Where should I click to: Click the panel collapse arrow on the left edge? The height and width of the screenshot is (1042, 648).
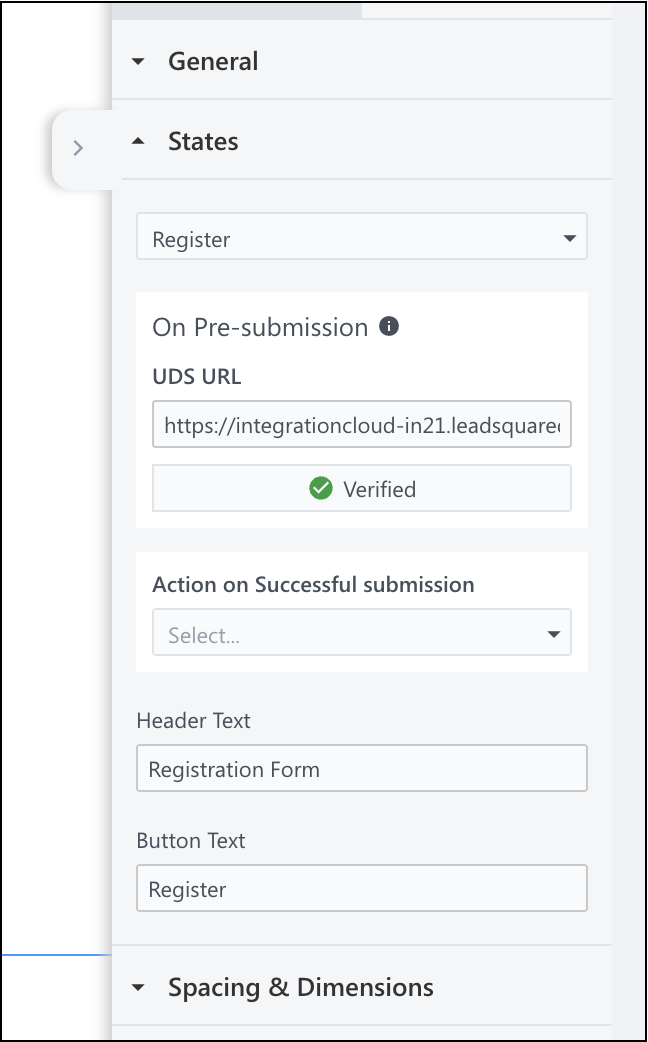pyautogui.click(x=78, y=147)
